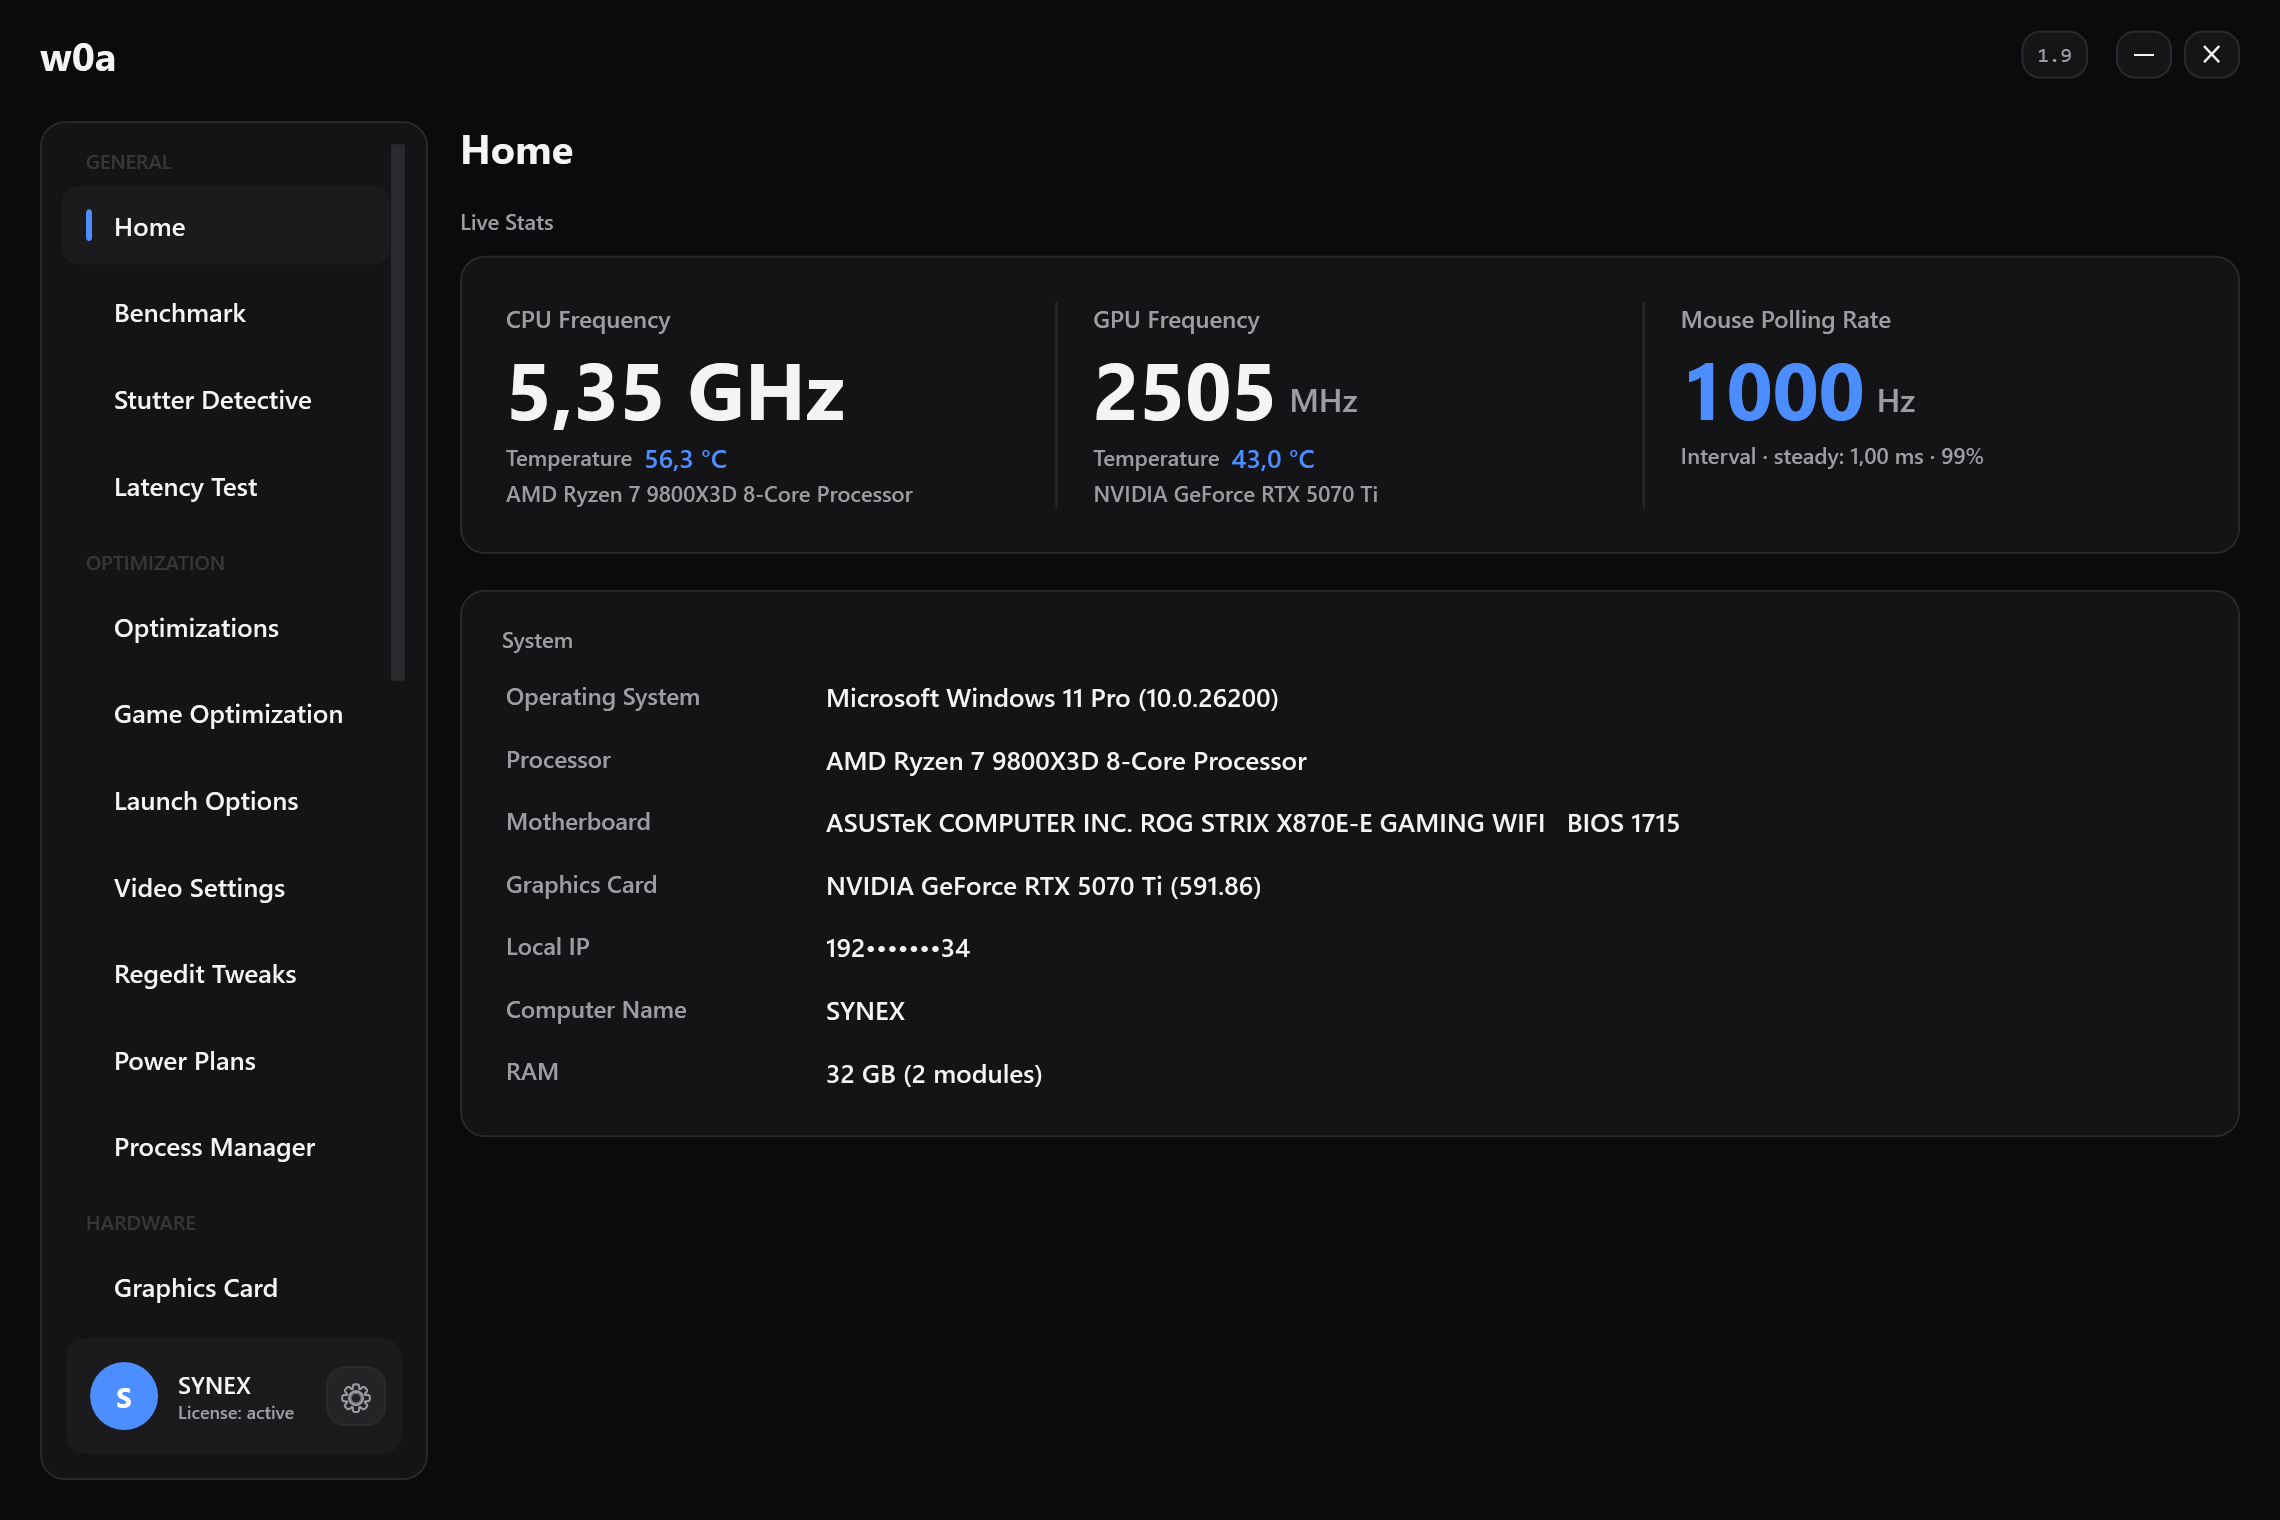
Task: Click 'NVIDIA GeForce RTX 5070 Ti (591.86)' value
Action: point(1043,886)
